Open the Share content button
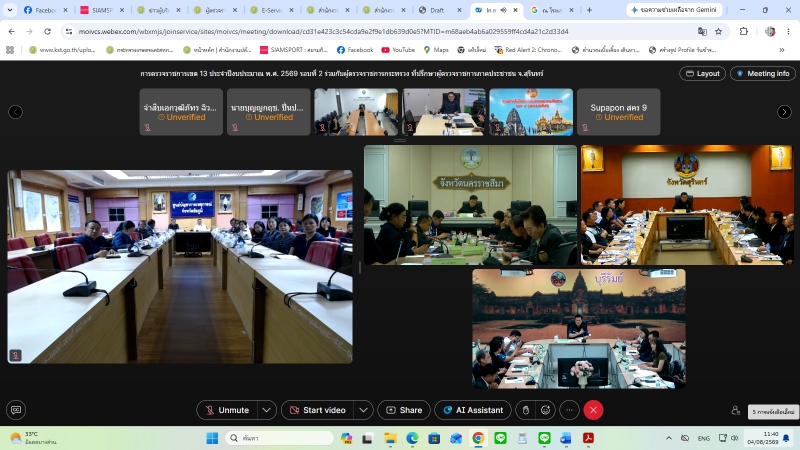 (404, 410)
